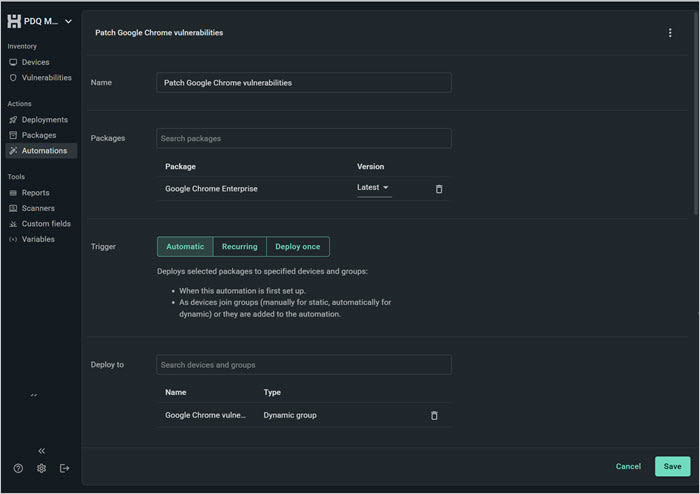
Task: Click the Packages box icon
Action: (13, 135)
